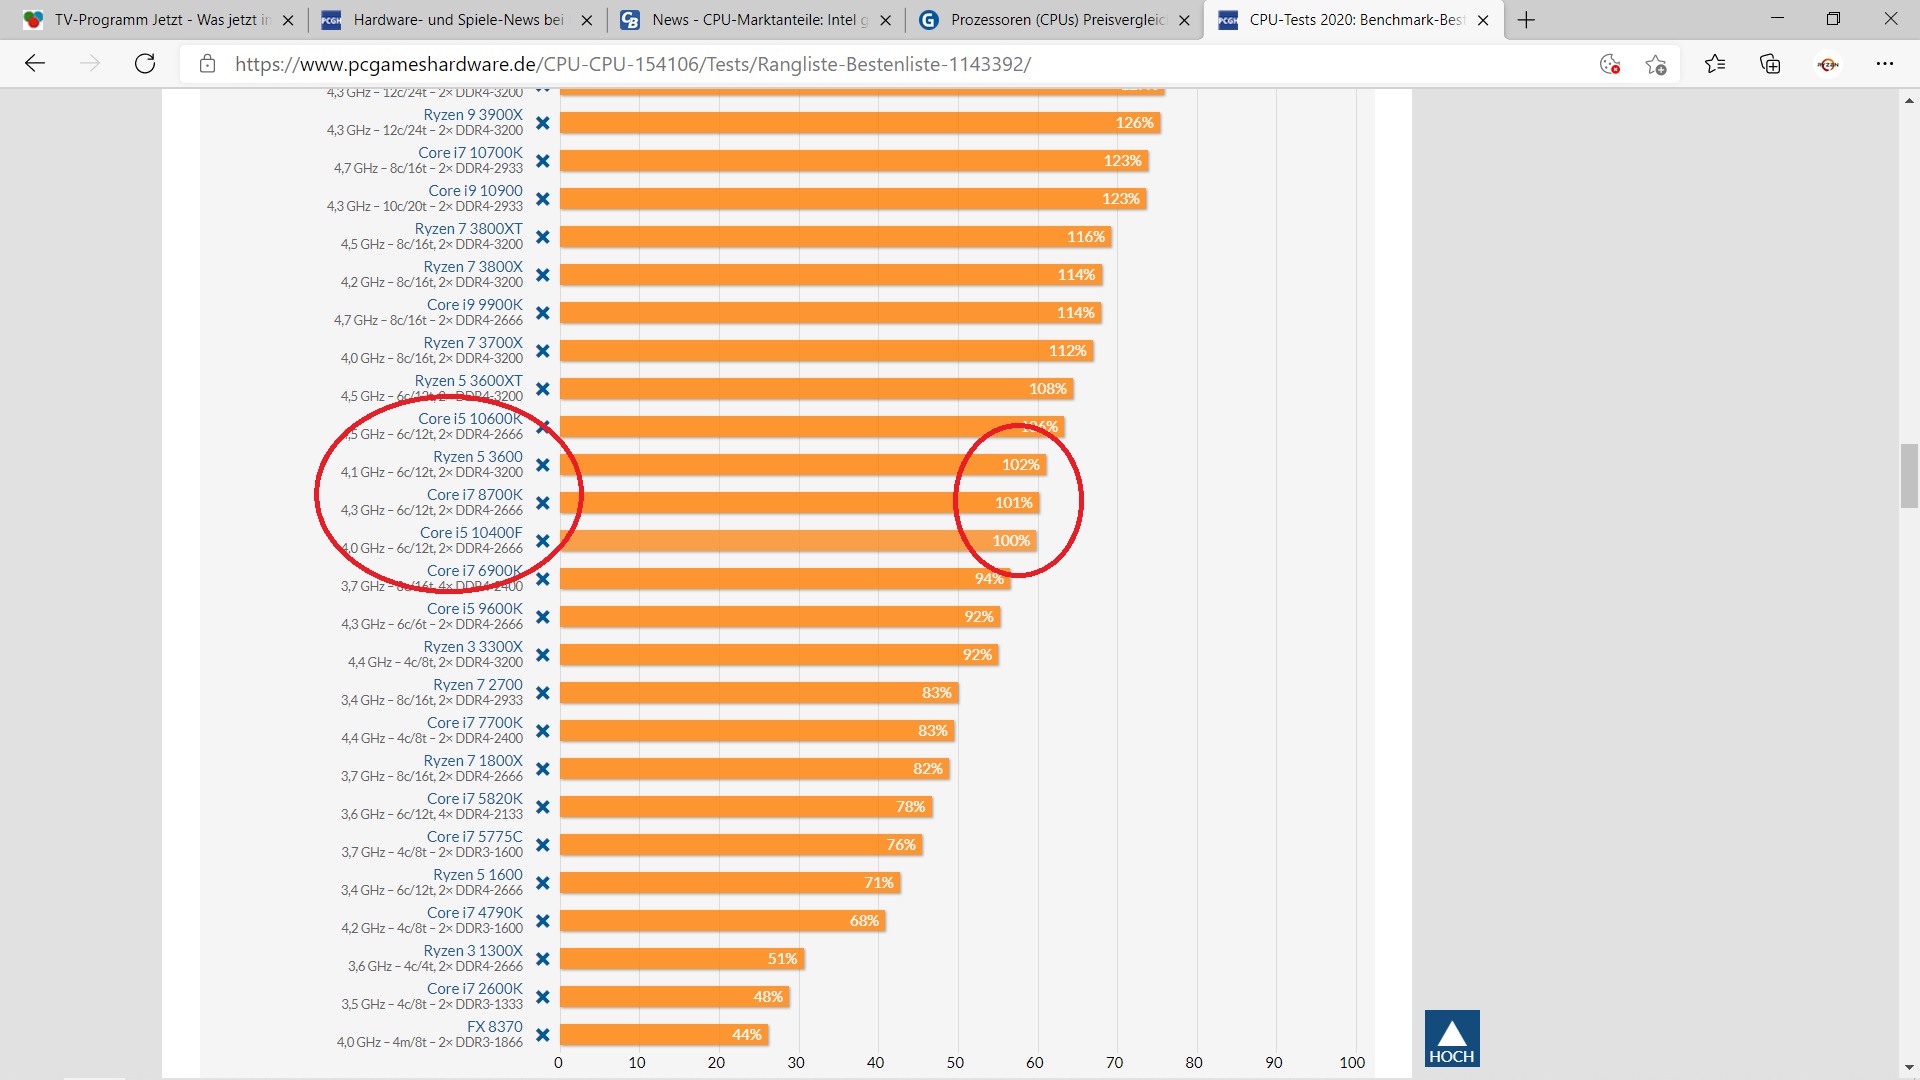Open browser settings three-dot menu

point(1885,64)
